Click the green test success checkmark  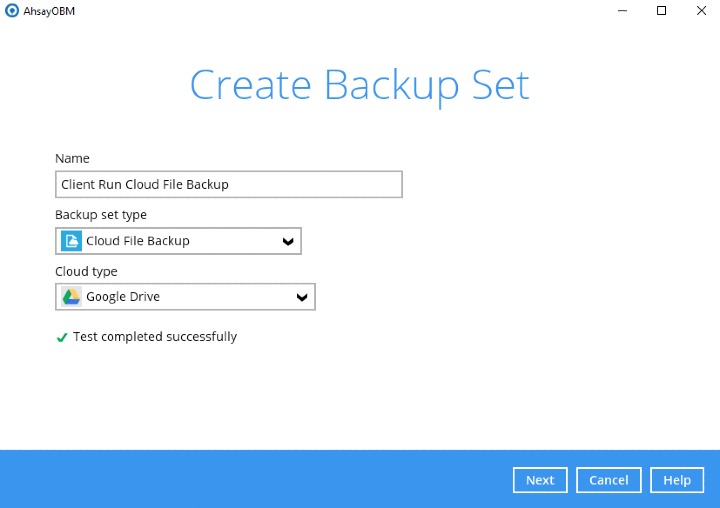[61, 338]
